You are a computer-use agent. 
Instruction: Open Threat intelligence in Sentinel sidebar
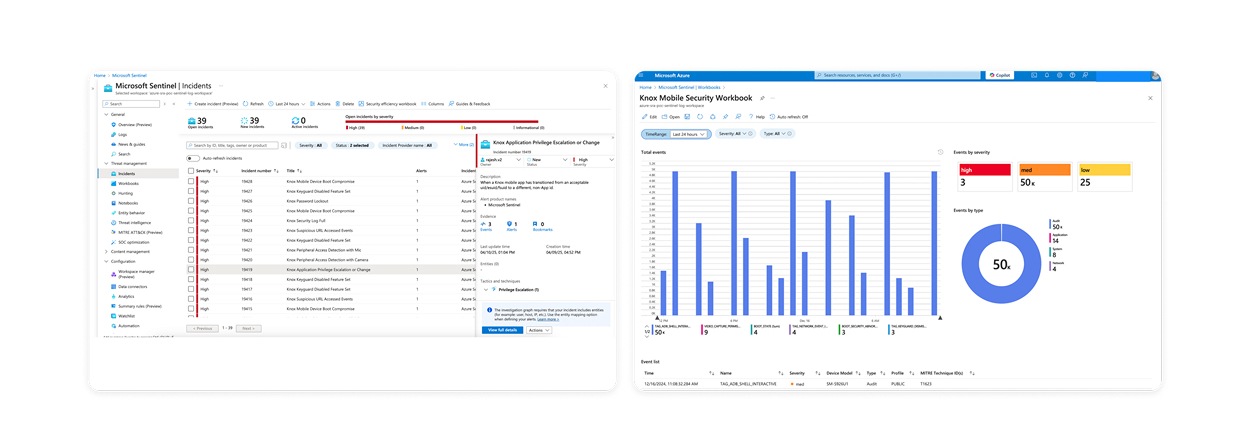click(x=133, y=223)
